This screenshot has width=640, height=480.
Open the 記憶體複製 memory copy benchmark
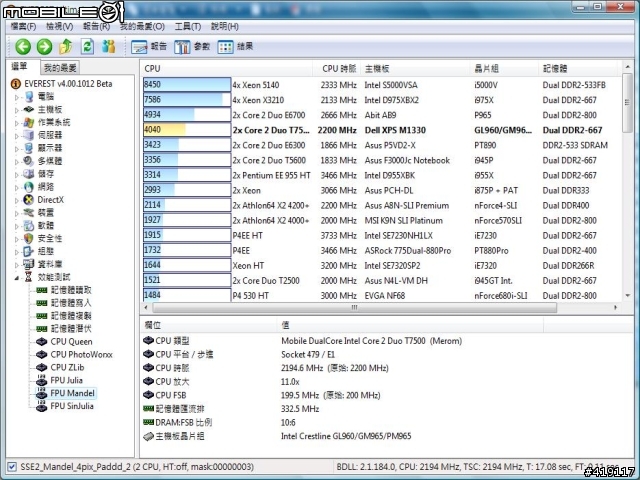point(64,316)
